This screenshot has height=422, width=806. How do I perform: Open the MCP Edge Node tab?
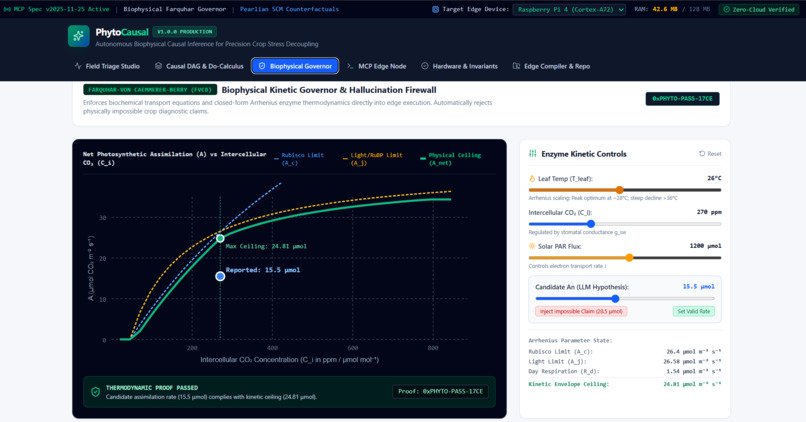pos(376,66)
